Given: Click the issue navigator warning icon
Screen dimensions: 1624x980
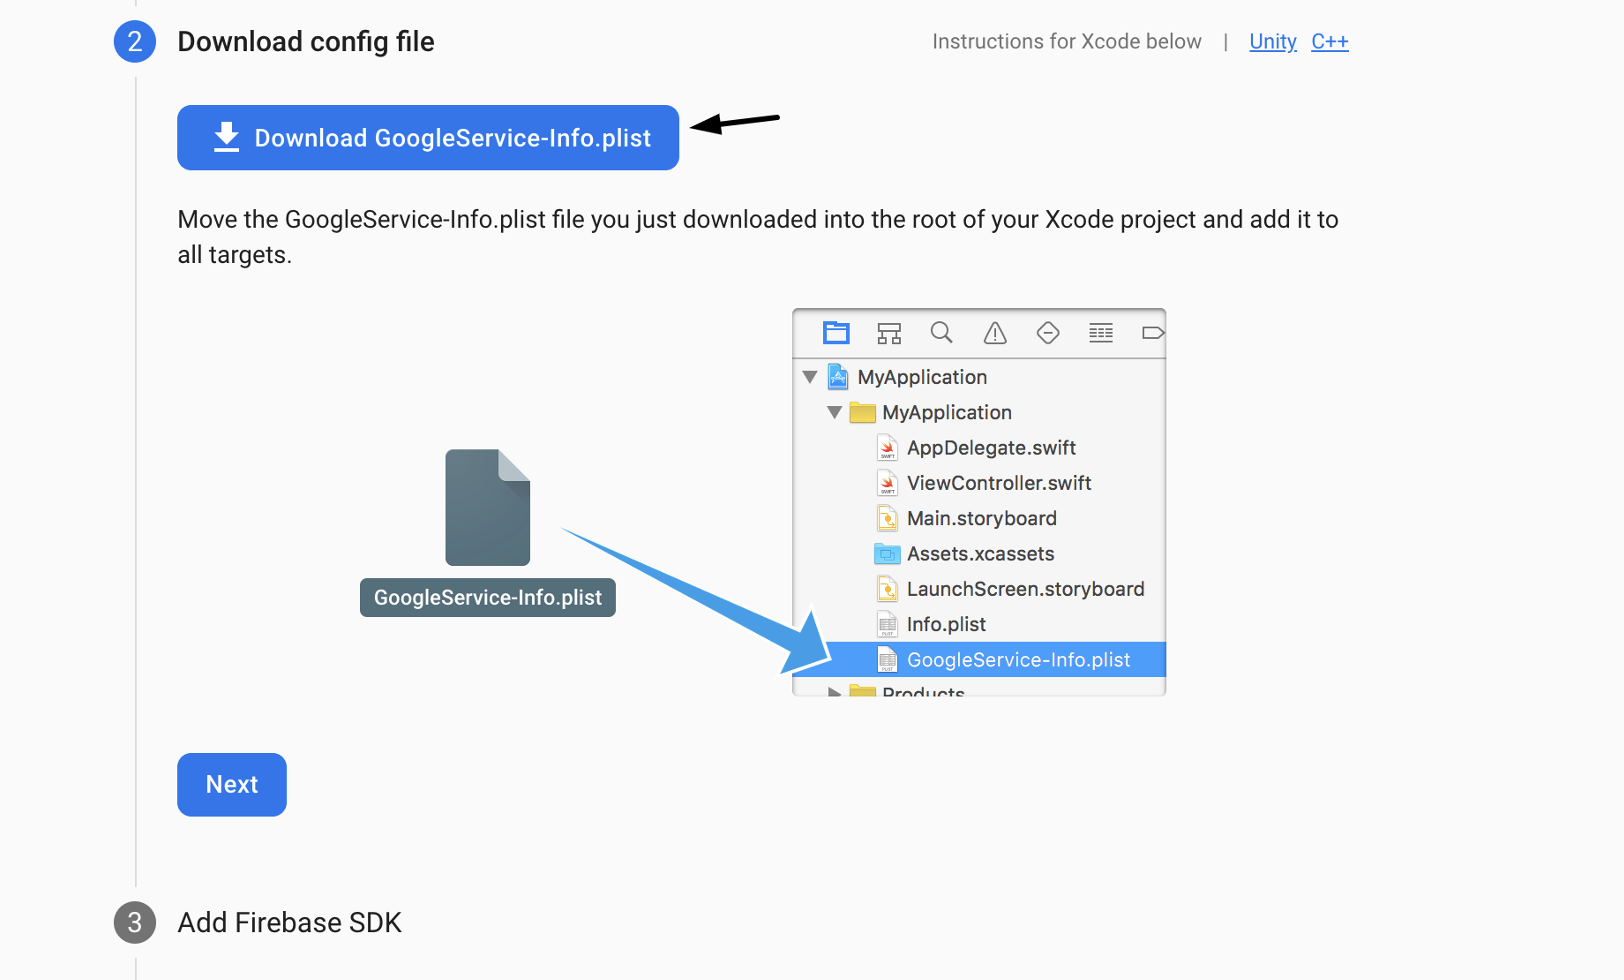Looking at the screenshot, I should pyautogui.click(x=995, y=333).
